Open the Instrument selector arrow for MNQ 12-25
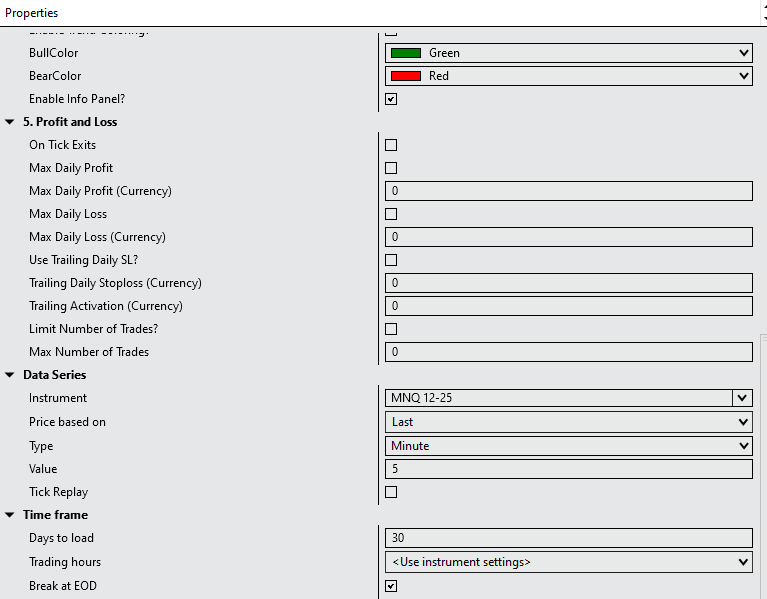Viewport: 767px width, 599px height. pyautogui.click(x=742, y=398)
